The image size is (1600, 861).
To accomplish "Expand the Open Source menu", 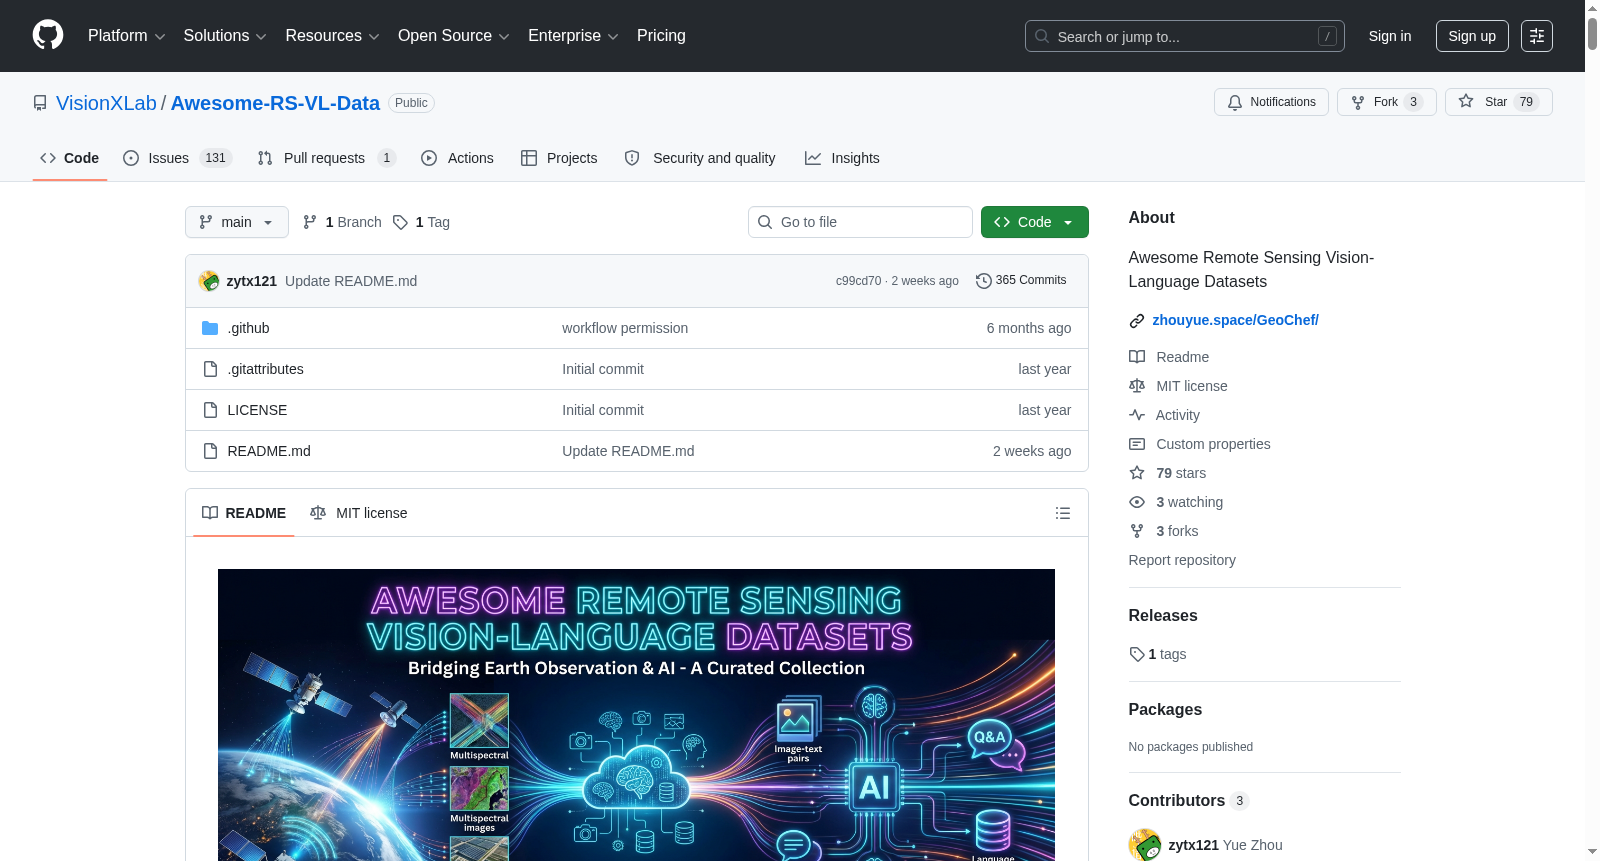I will pos(454,36).
